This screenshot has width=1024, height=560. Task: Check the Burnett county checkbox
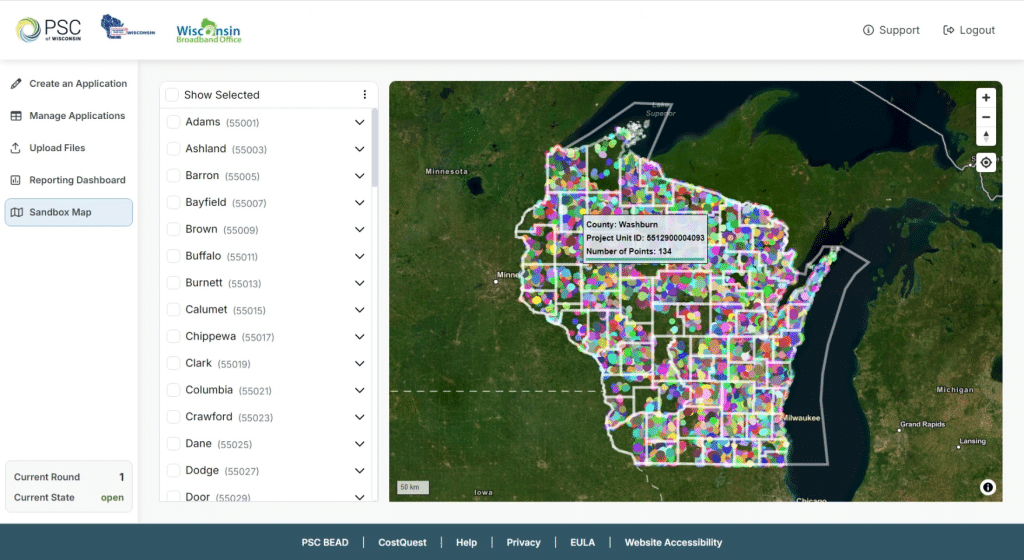click(173, 283)
